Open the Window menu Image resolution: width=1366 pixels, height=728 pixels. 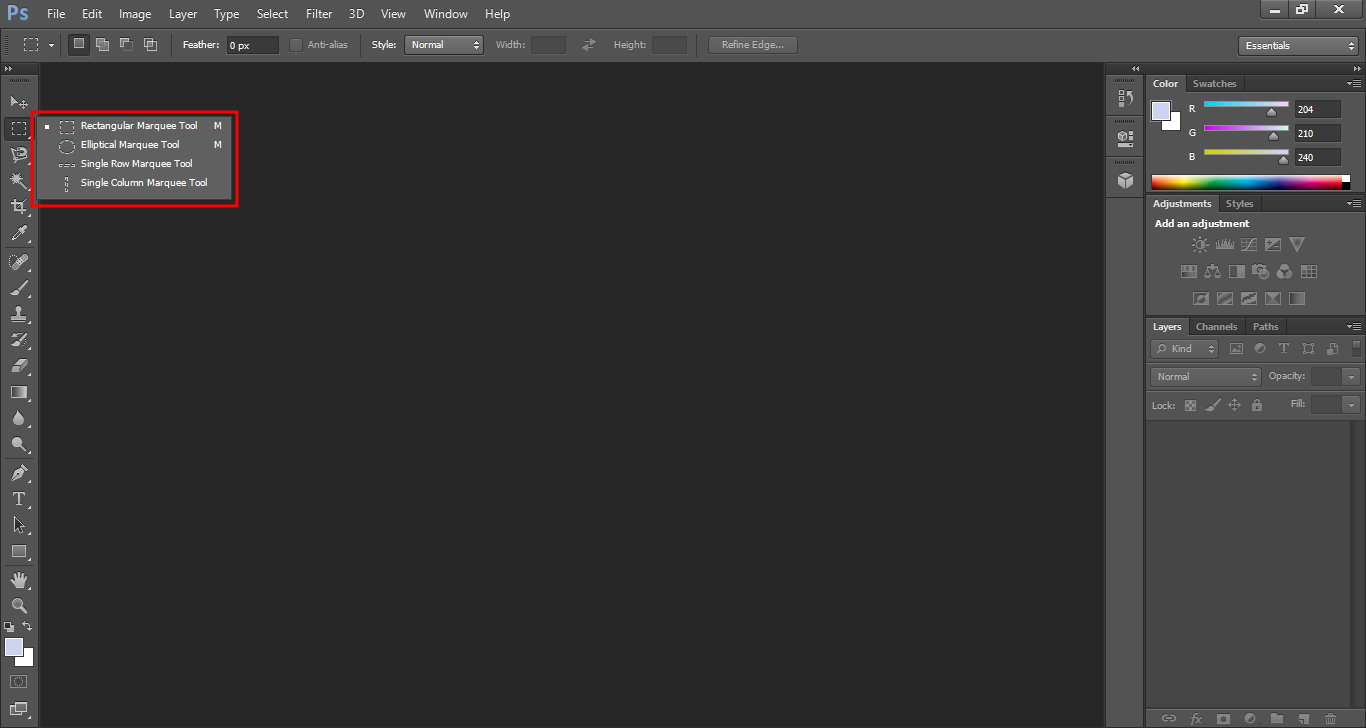pyautogui.click(x=445, y=14)
